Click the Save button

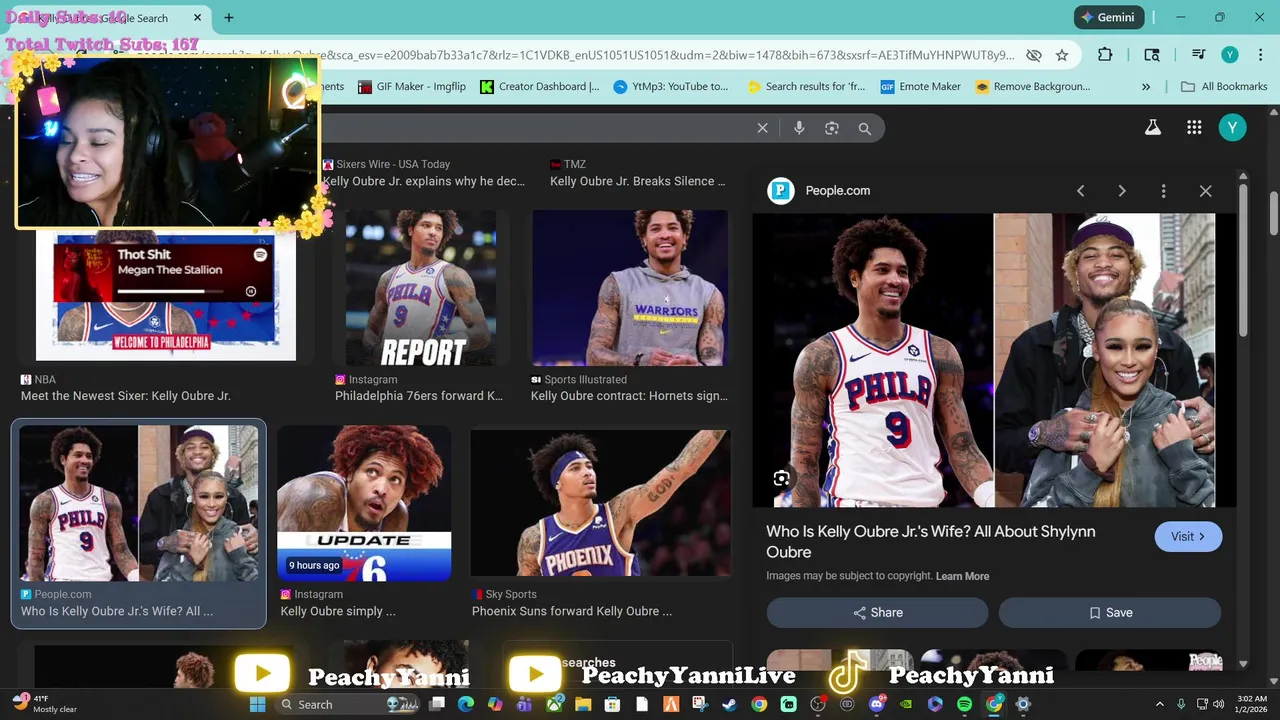[1110, 613]
